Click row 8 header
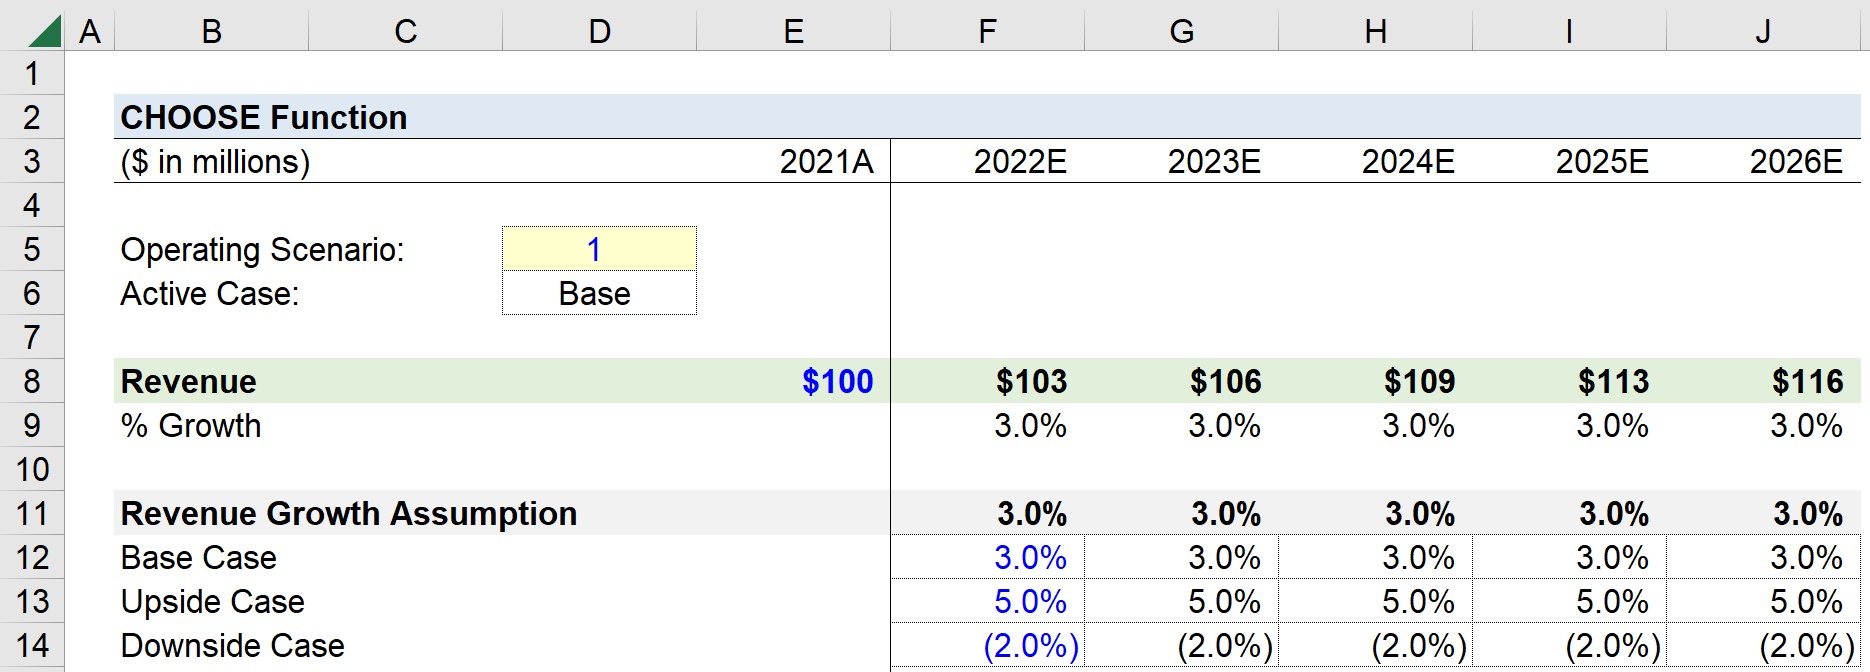 click(x=32, y=381)
